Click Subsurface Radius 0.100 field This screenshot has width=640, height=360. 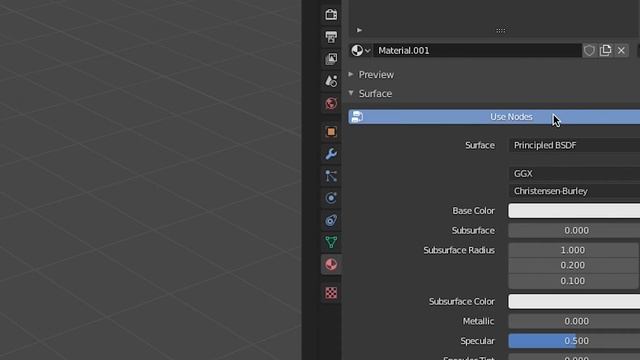(573, 281)
